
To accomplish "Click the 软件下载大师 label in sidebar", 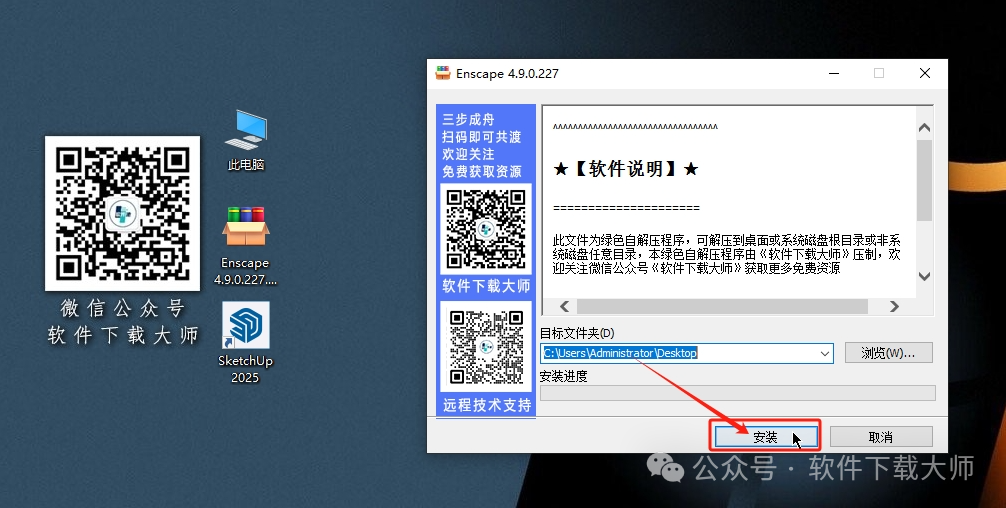I will pyautogui.click(x=486, y=286).
